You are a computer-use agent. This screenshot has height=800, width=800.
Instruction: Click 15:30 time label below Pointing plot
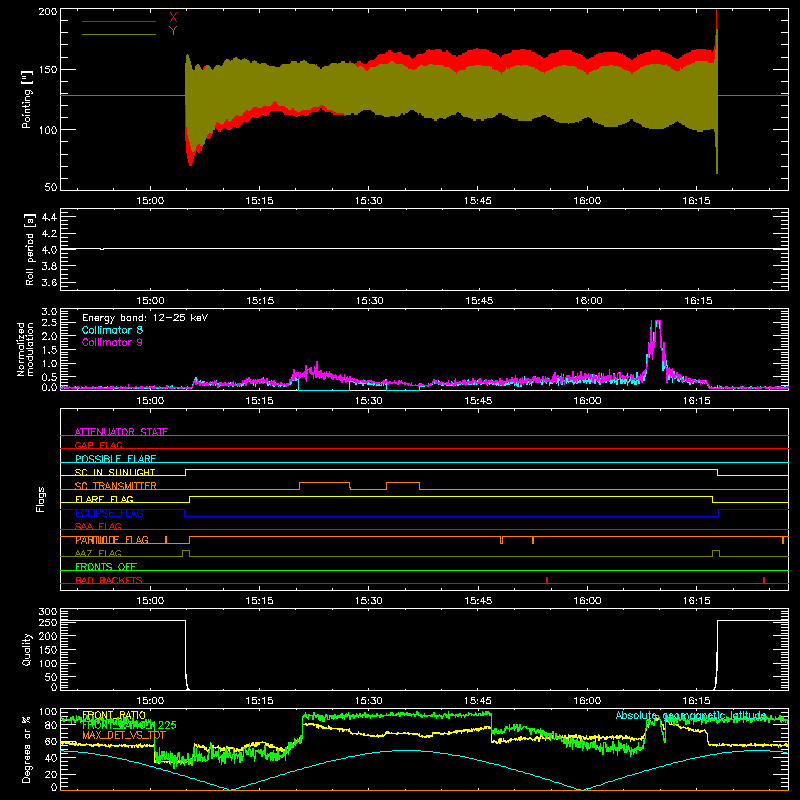(368, 201)
